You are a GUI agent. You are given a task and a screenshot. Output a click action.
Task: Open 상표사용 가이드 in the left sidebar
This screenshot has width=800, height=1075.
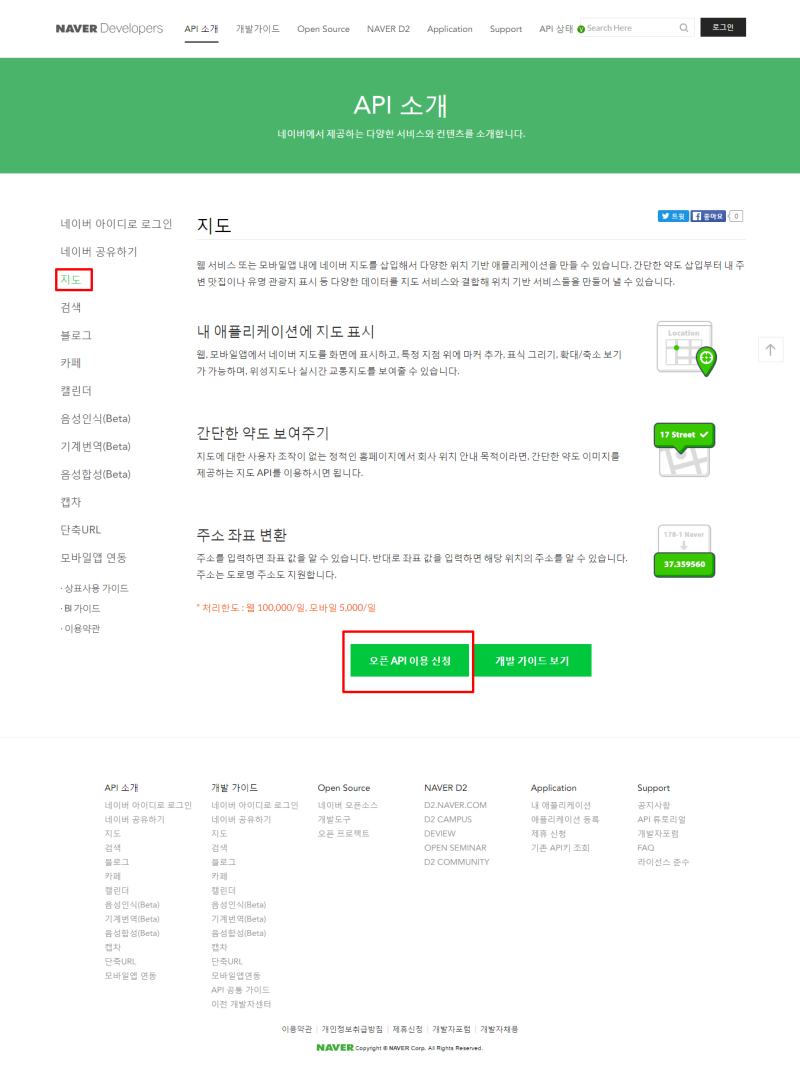pos(95,588)
